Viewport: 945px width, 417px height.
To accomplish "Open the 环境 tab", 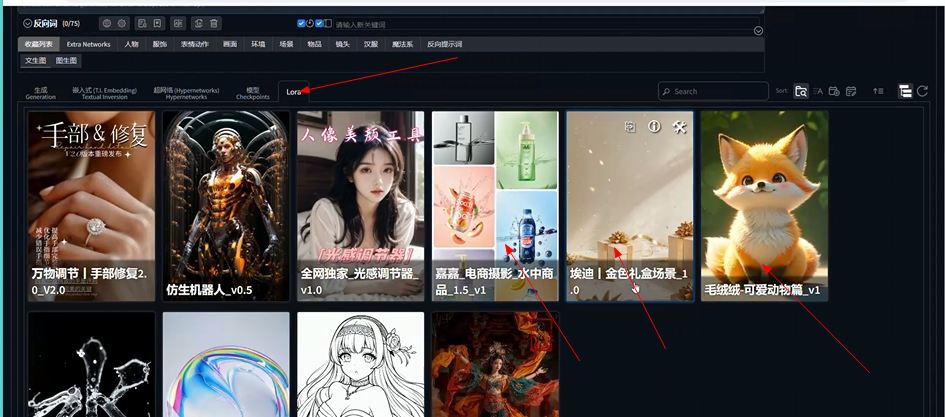I will (258, 44).
